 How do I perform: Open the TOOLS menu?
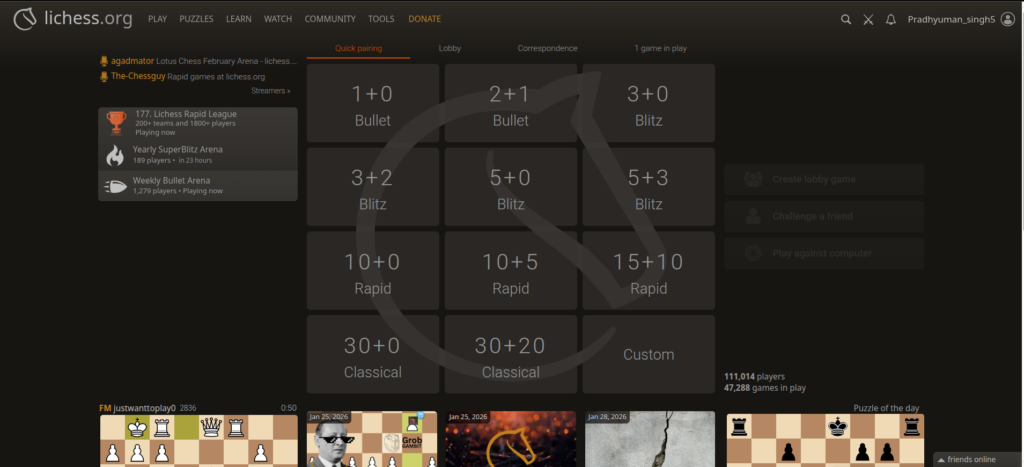(x=381, y=19)
